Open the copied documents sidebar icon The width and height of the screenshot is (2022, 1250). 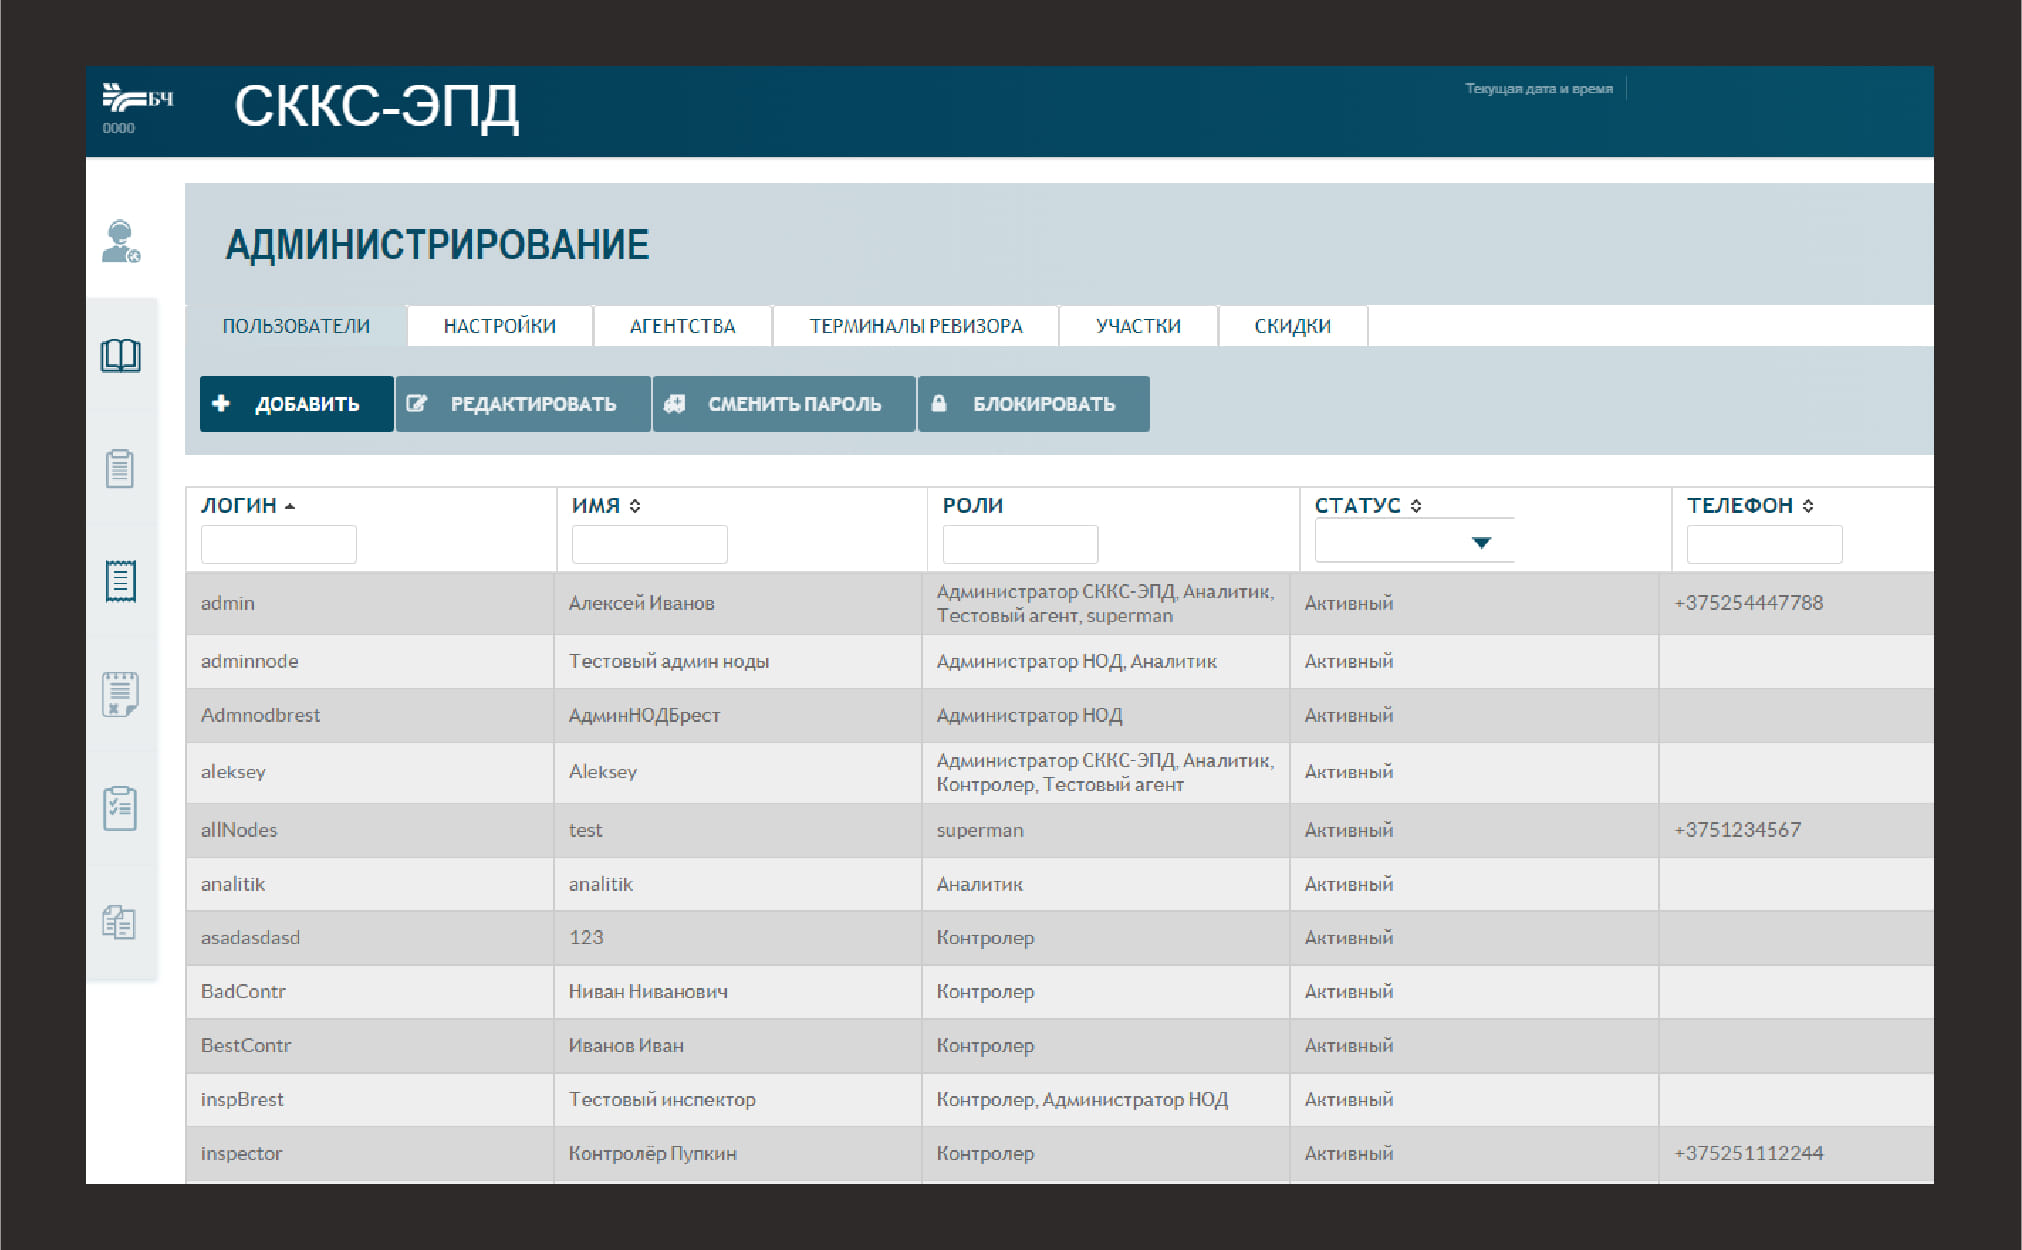[119, 922]
